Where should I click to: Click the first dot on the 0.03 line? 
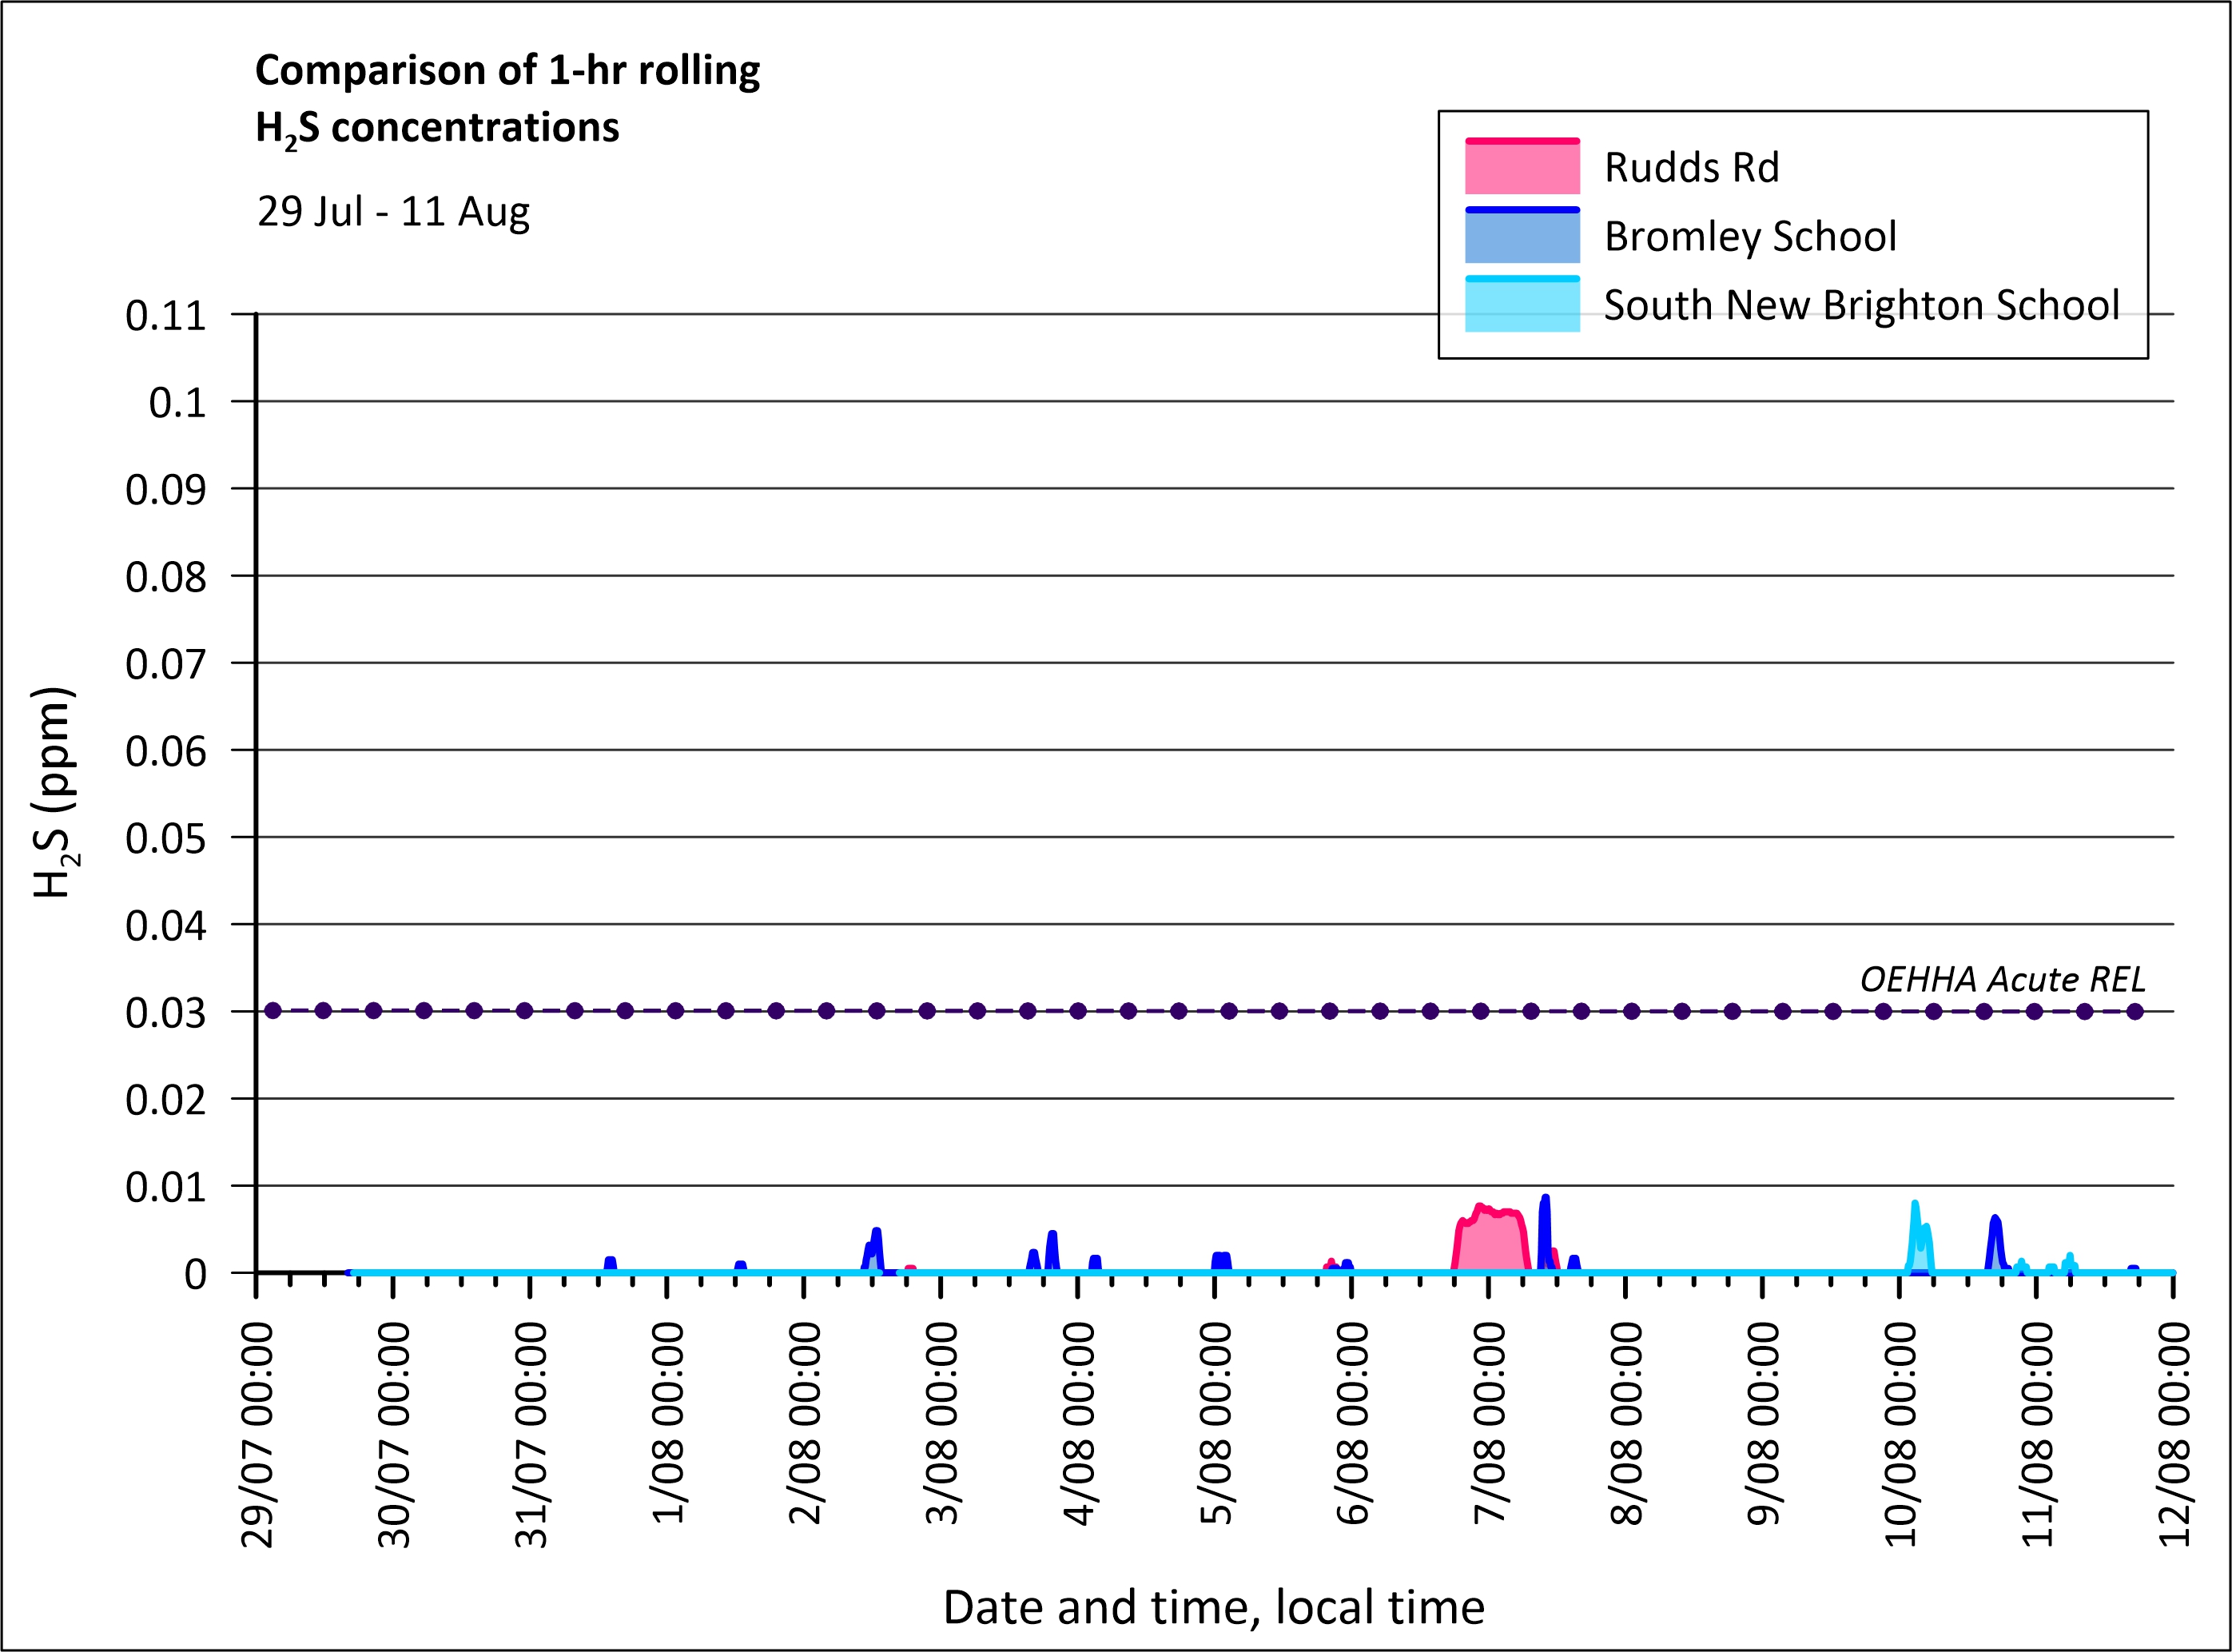[x=272, y=1011]
